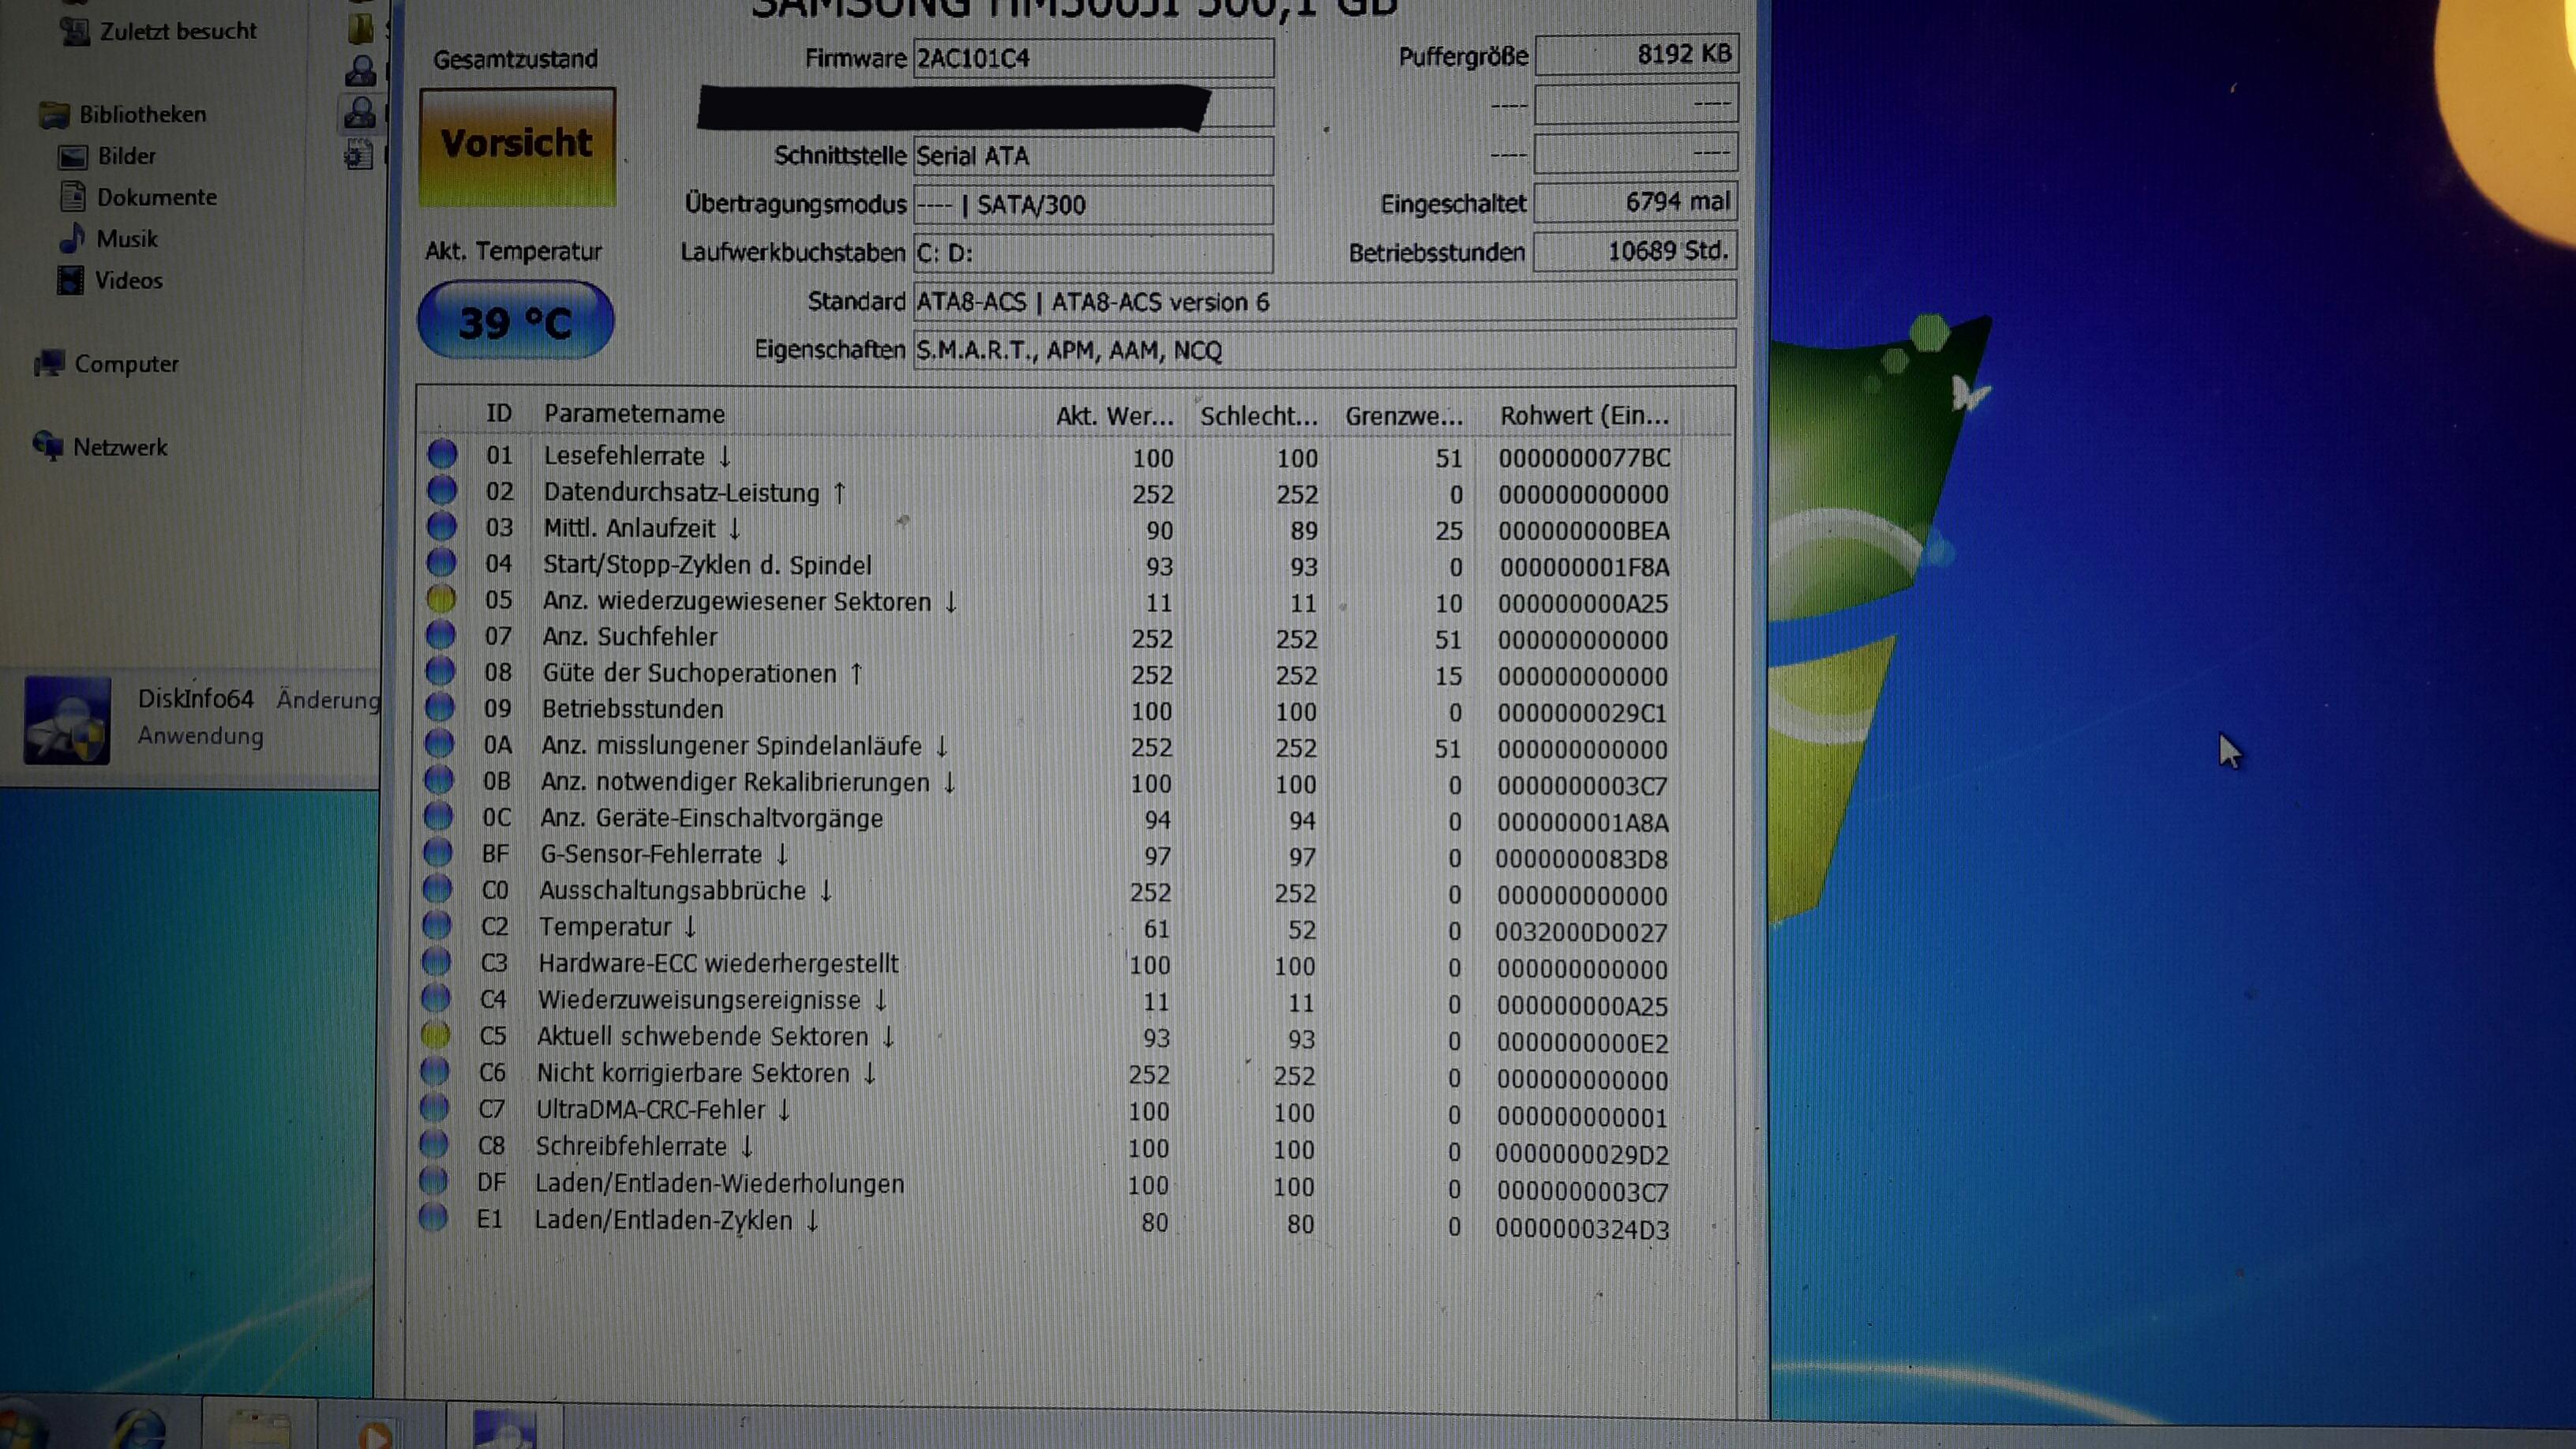Image resolution: width=2576 pixels, height=1449 pixels.
Task: Open the Dokumente library
Action: click(156, 197)
